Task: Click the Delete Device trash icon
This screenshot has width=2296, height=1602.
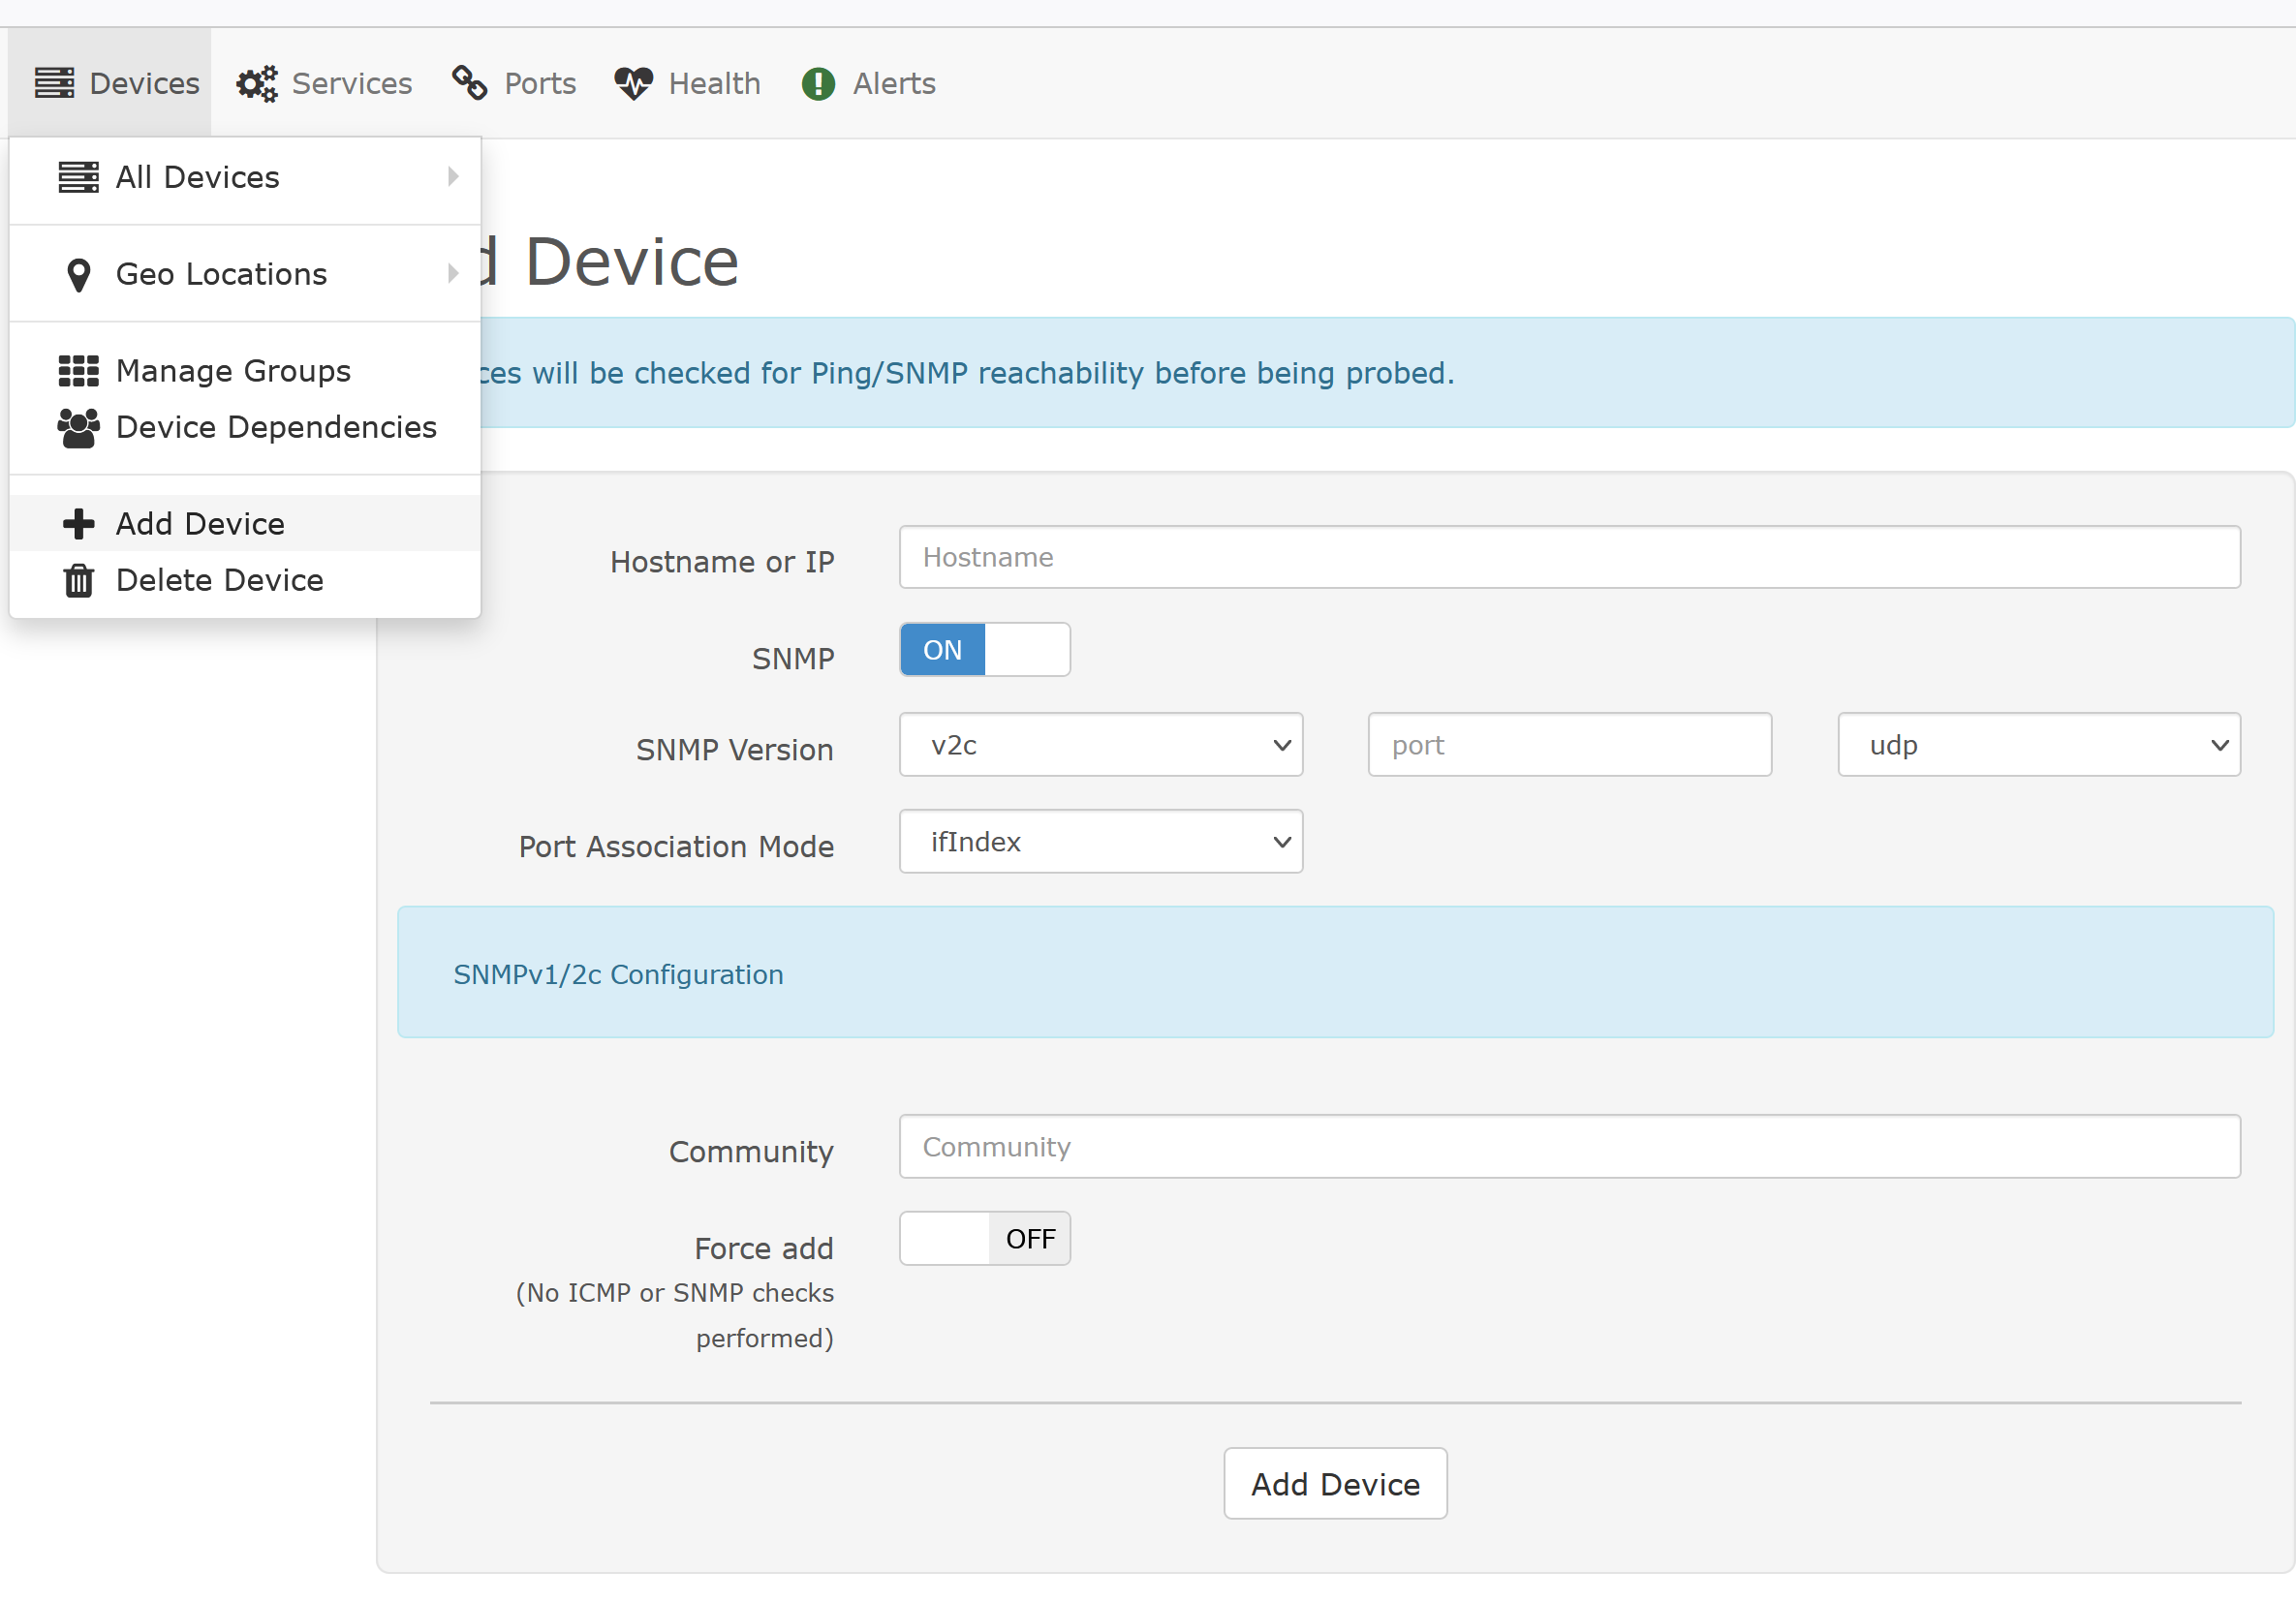Action: pos(78,580)
